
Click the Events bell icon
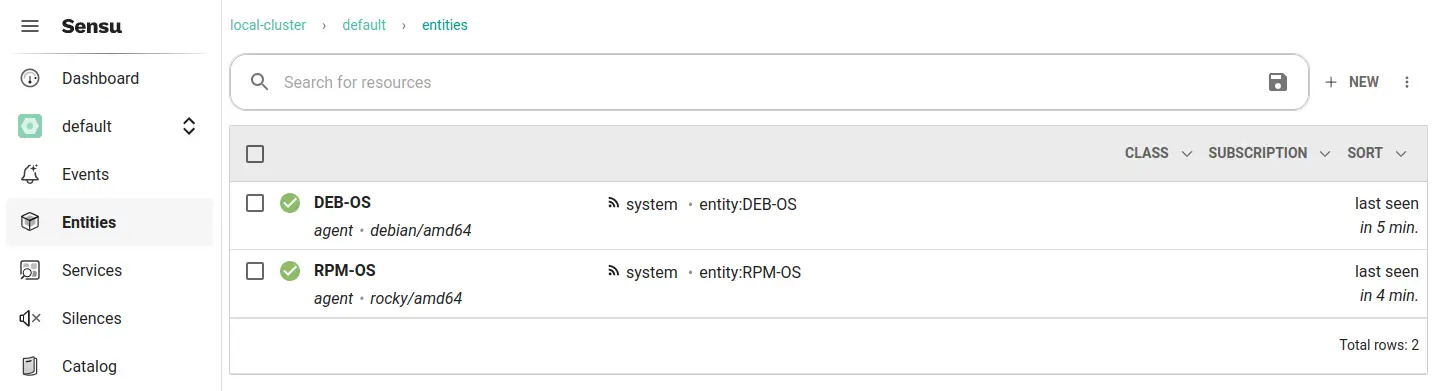coord(30,174)
